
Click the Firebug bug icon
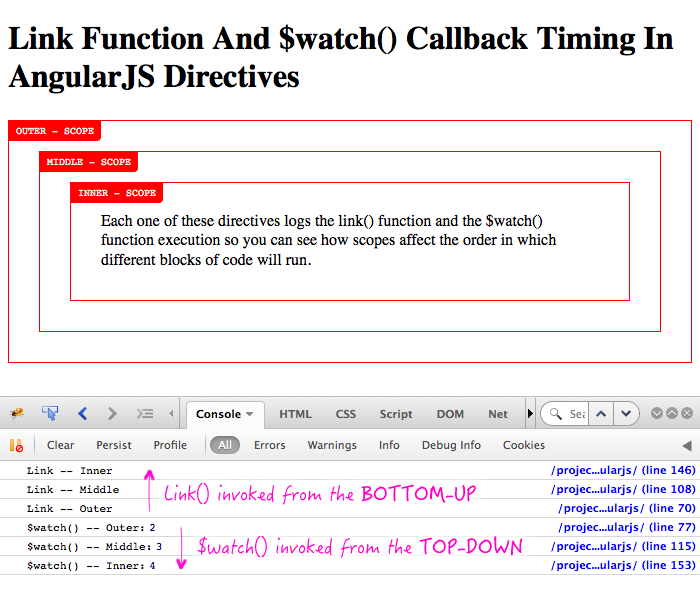tap(17, 414)
